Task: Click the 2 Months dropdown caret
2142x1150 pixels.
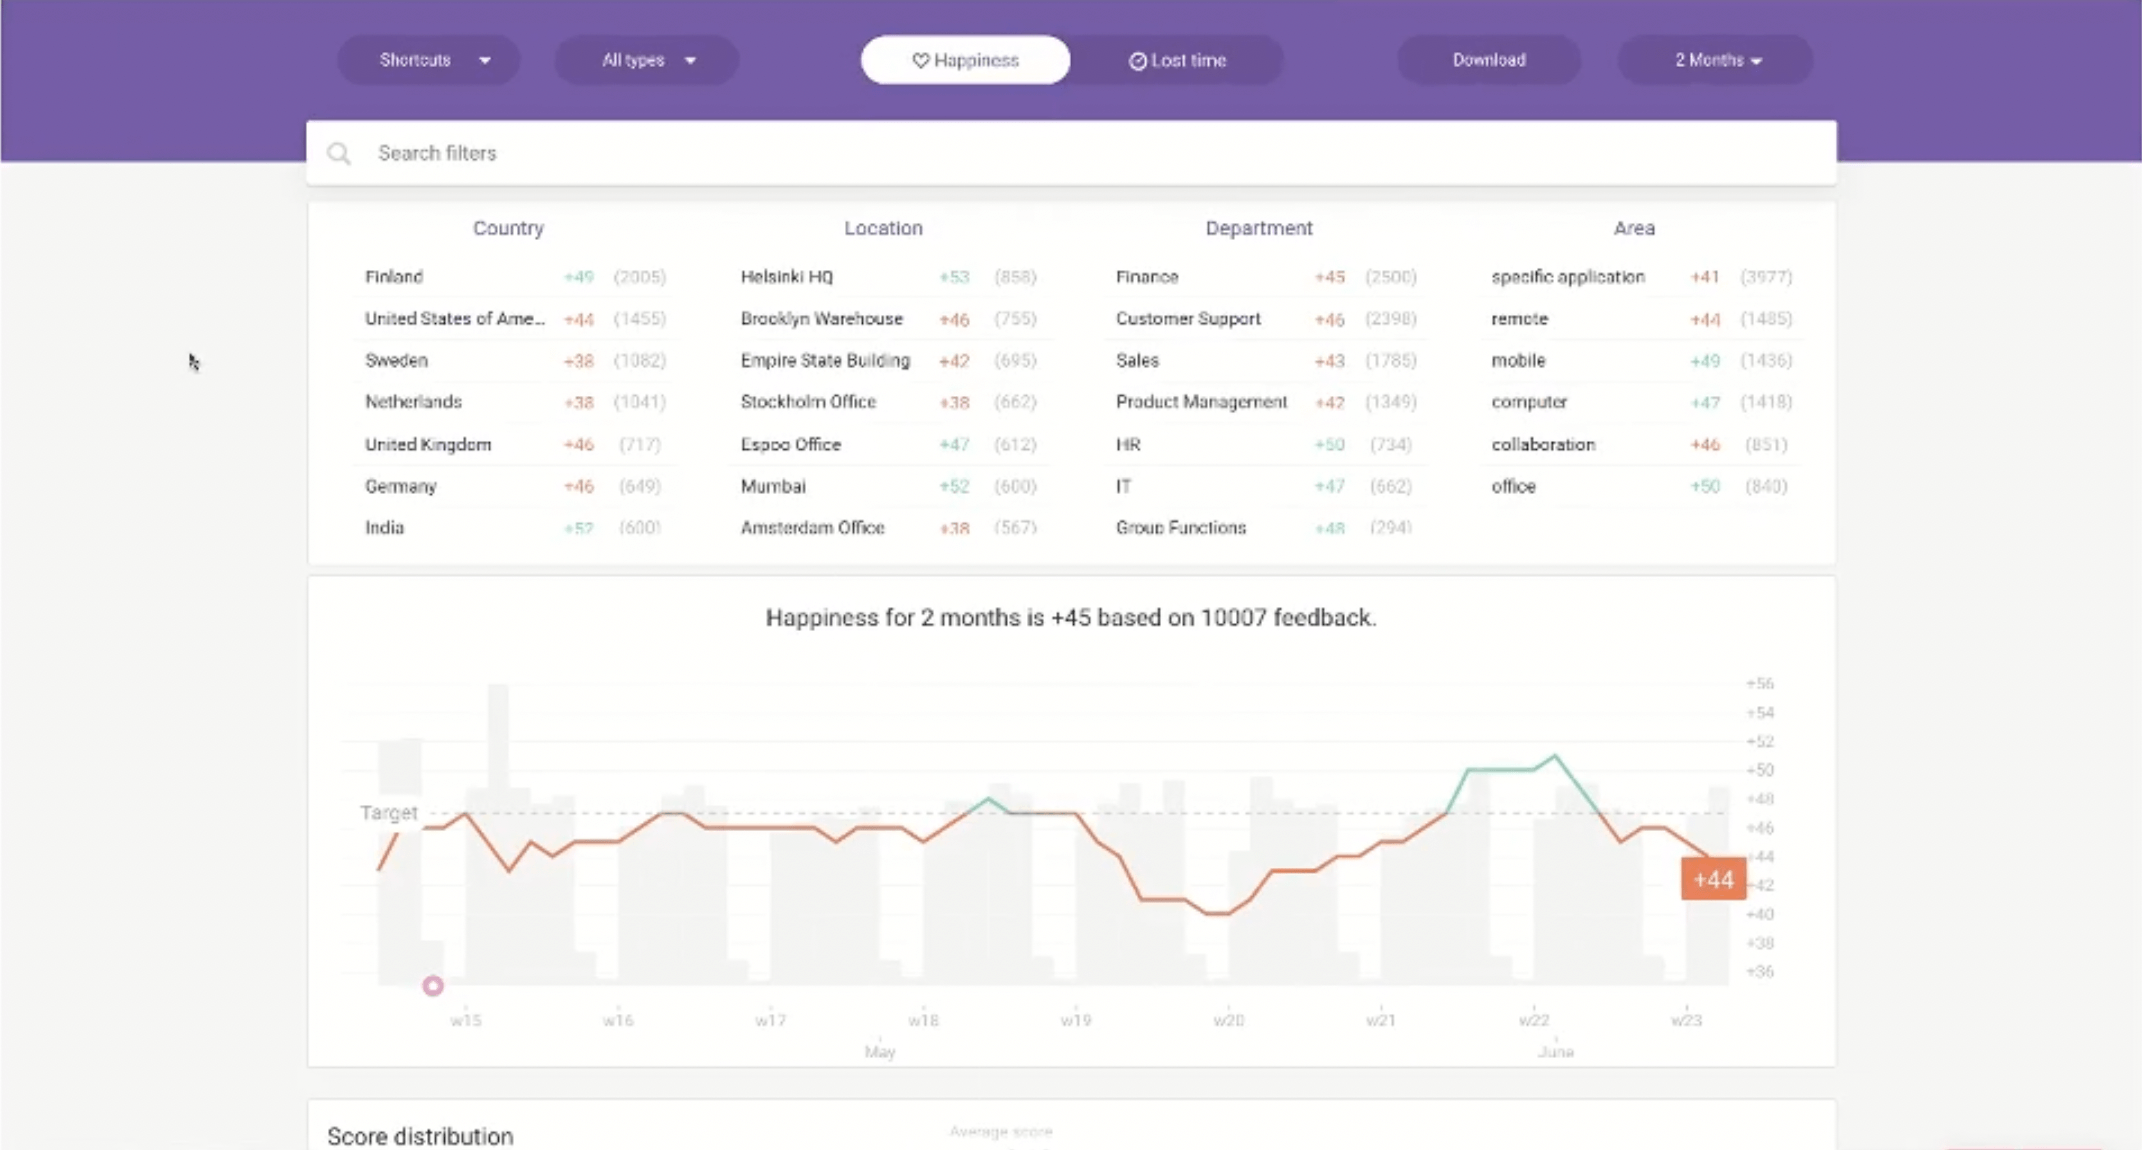Action: (1757, 61)
